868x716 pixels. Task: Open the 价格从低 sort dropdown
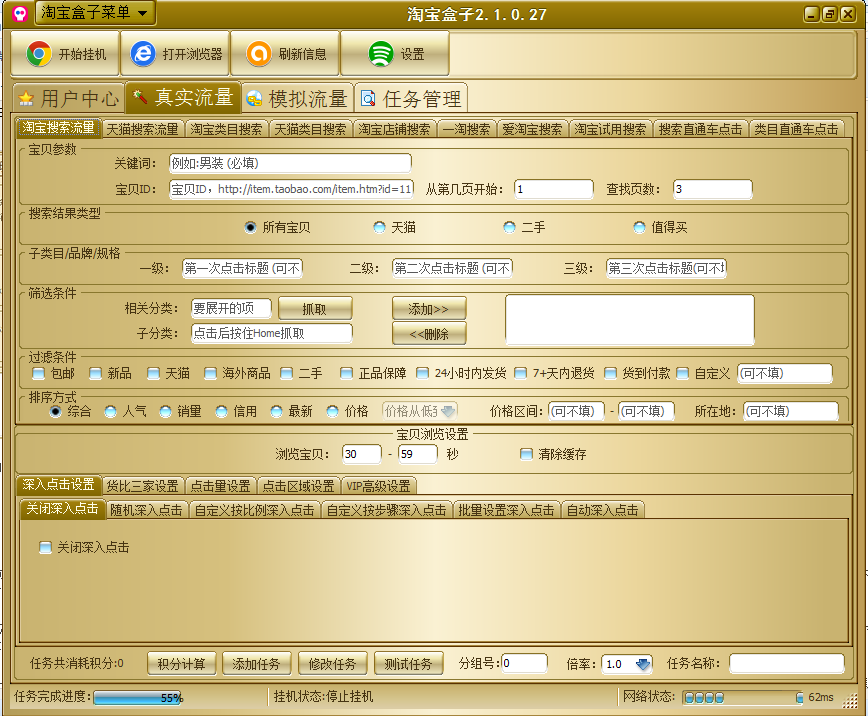[x=420, y=411]
